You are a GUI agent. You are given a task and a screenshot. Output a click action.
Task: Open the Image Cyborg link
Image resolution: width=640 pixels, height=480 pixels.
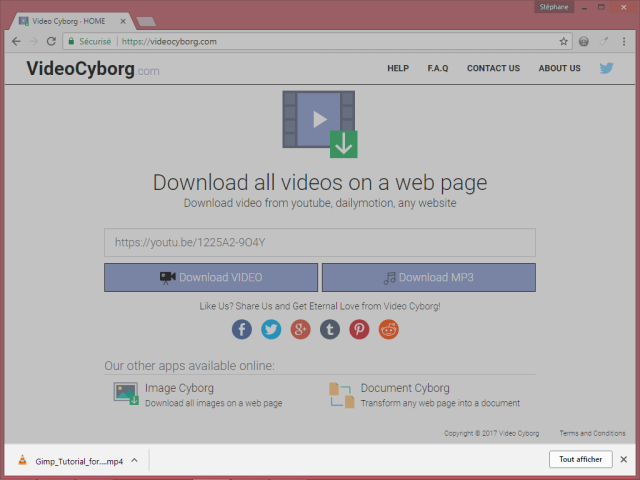click(179, 388)
